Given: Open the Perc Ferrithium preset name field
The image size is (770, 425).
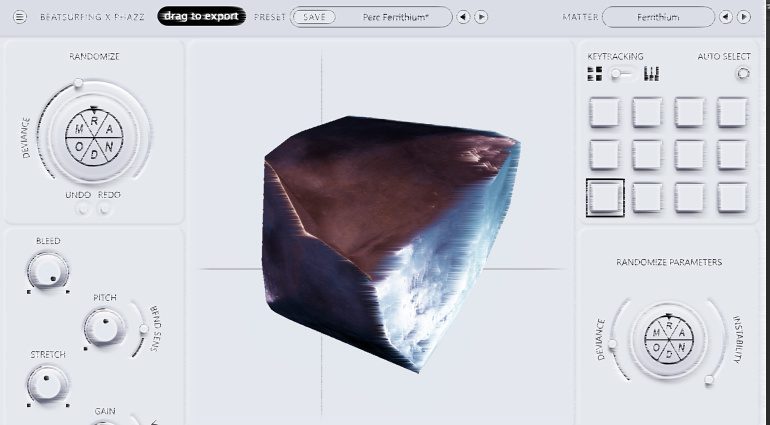Looking at the screenshot, I should click(x=395, y=17).
